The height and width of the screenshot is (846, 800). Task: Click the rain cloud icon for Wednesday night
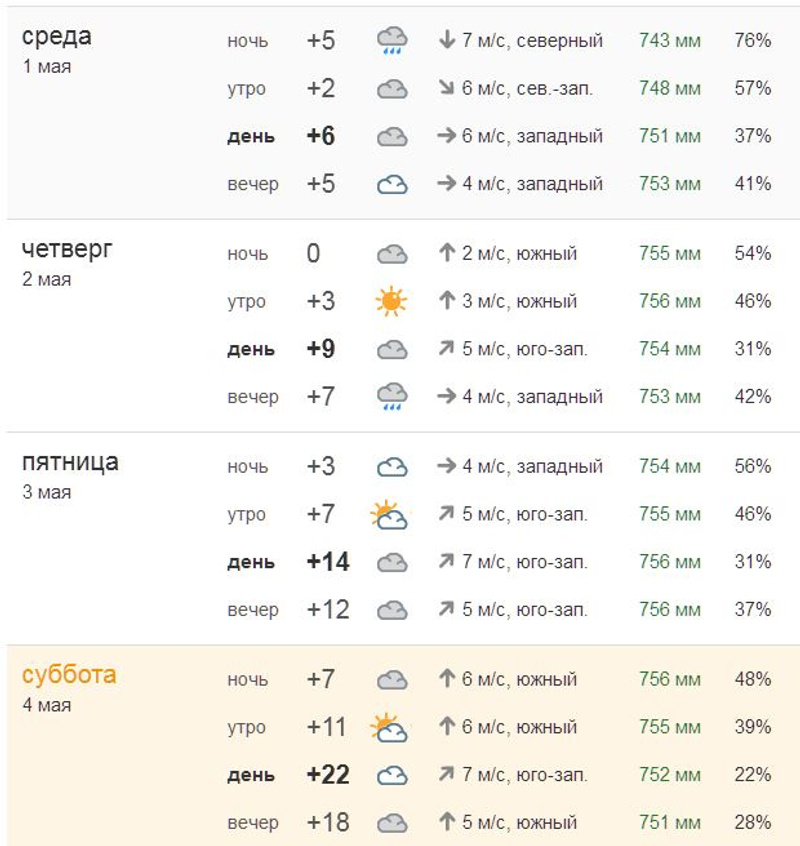click(392, 41)
